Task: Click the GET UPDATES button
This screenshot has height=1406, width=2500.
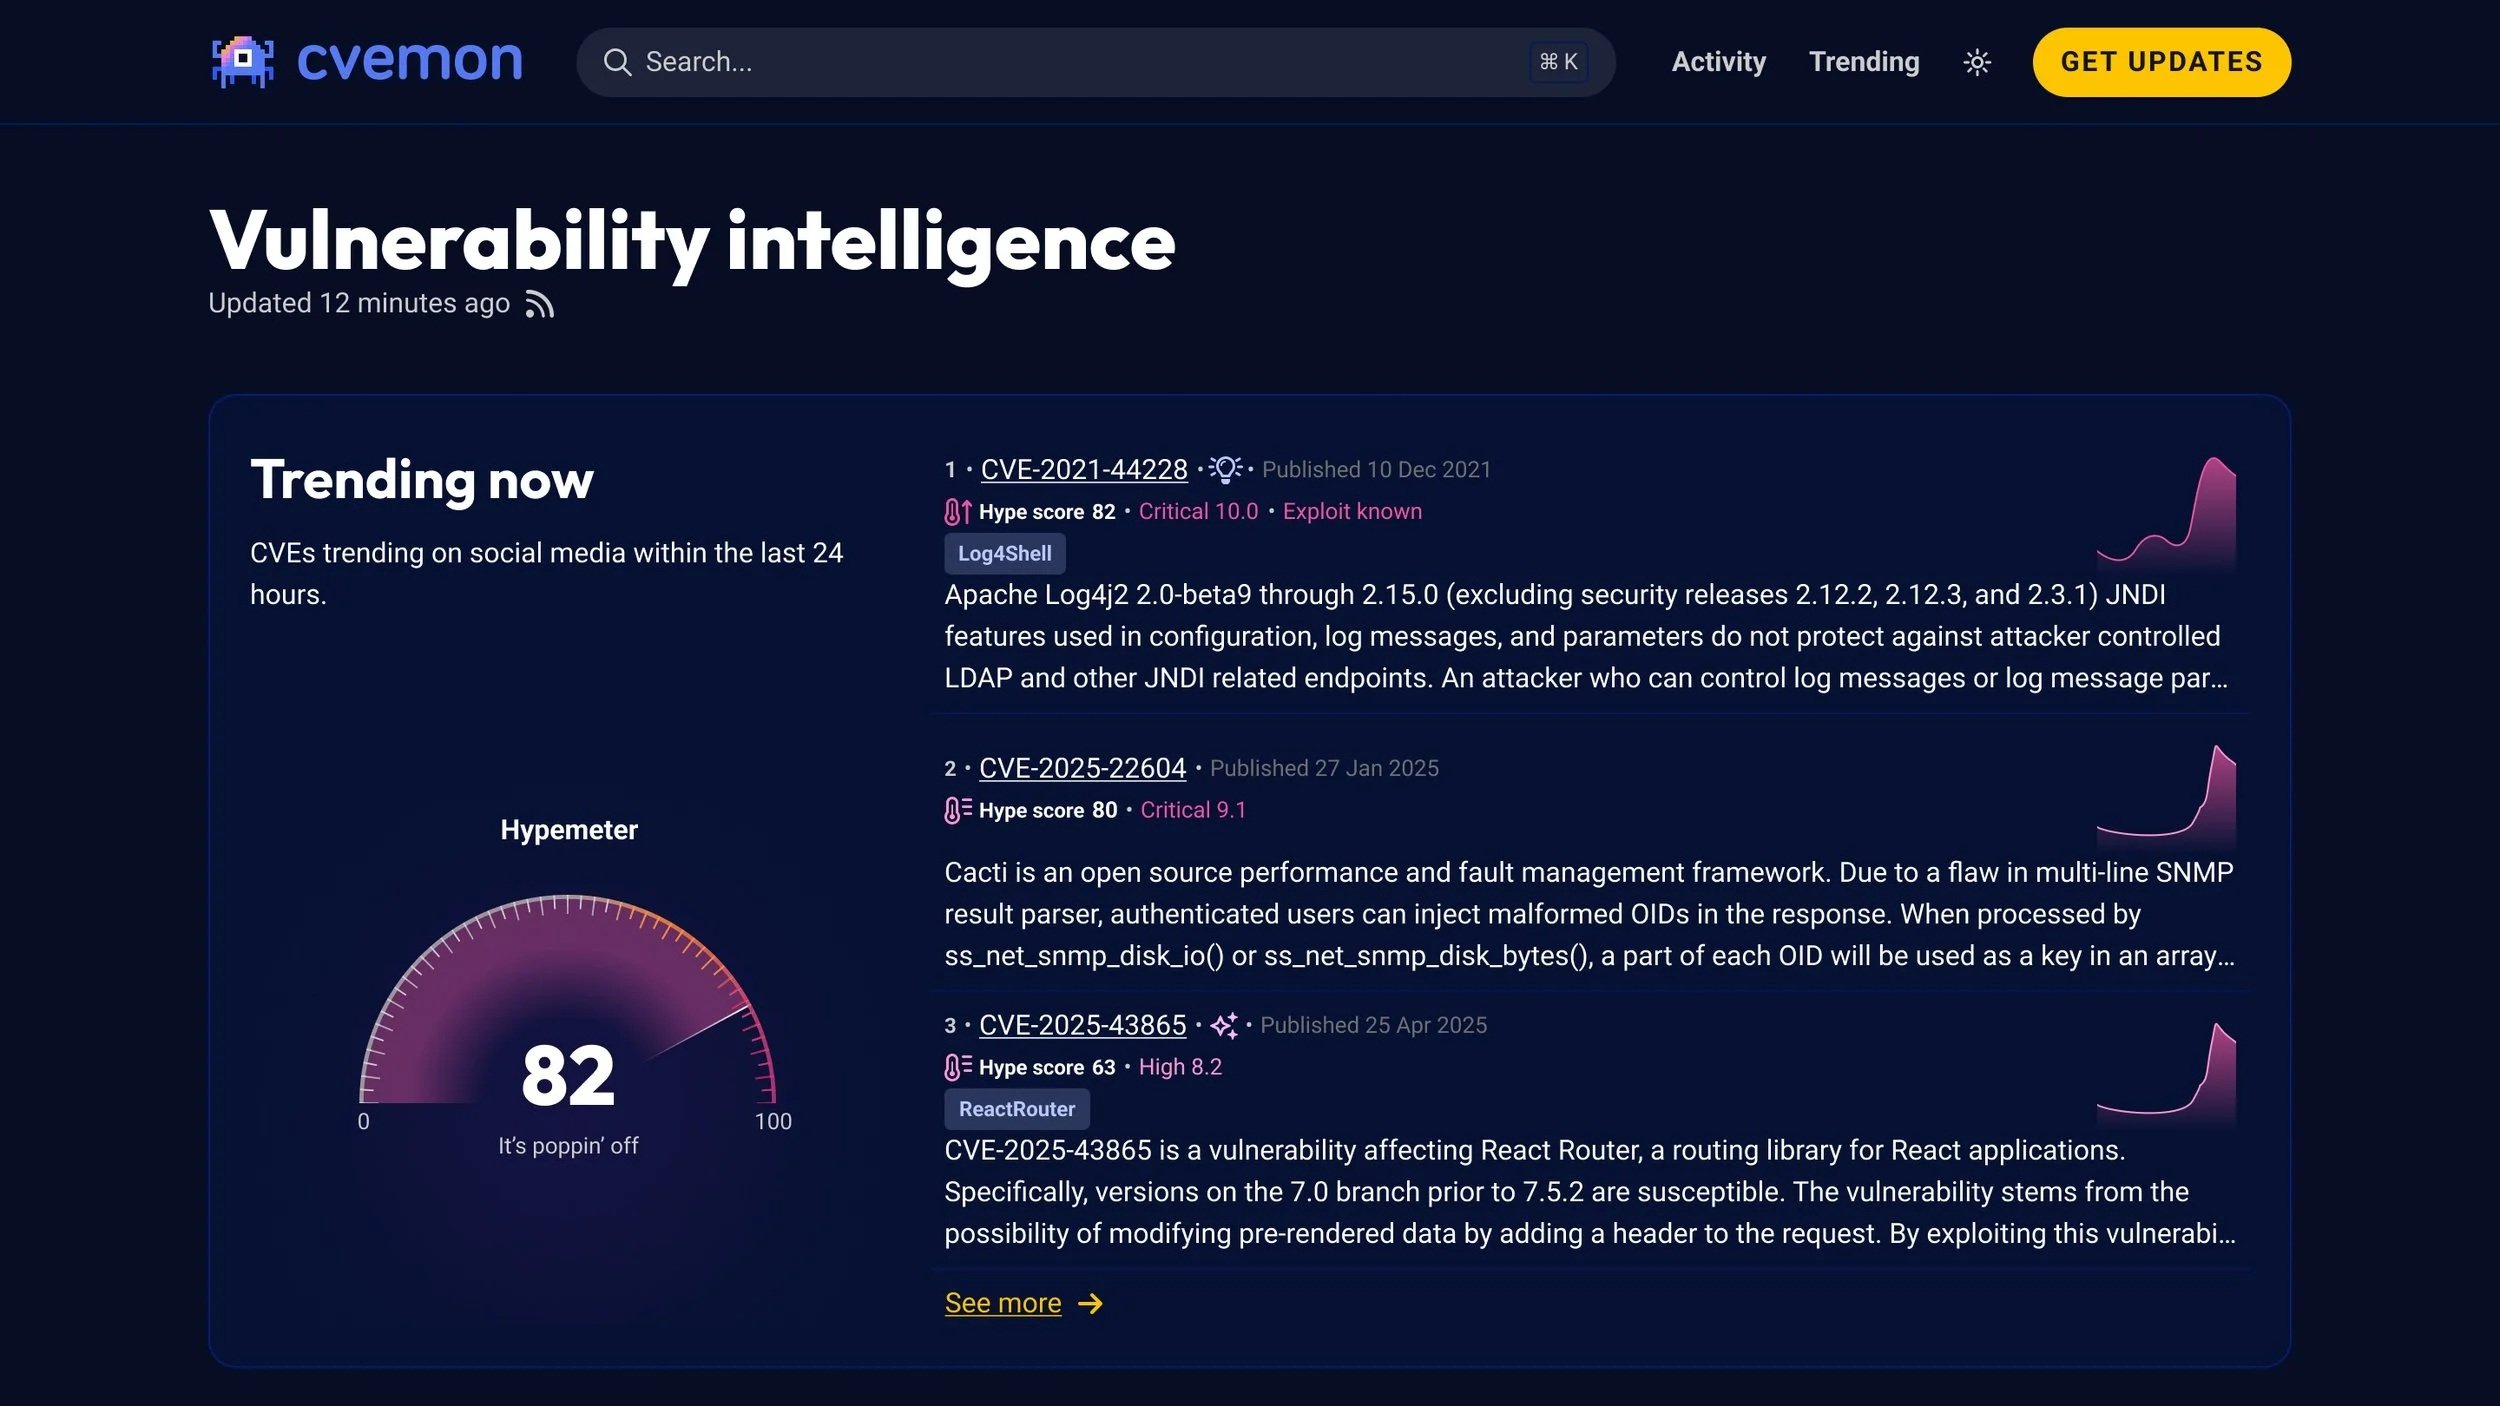Action: (2160, 61)
